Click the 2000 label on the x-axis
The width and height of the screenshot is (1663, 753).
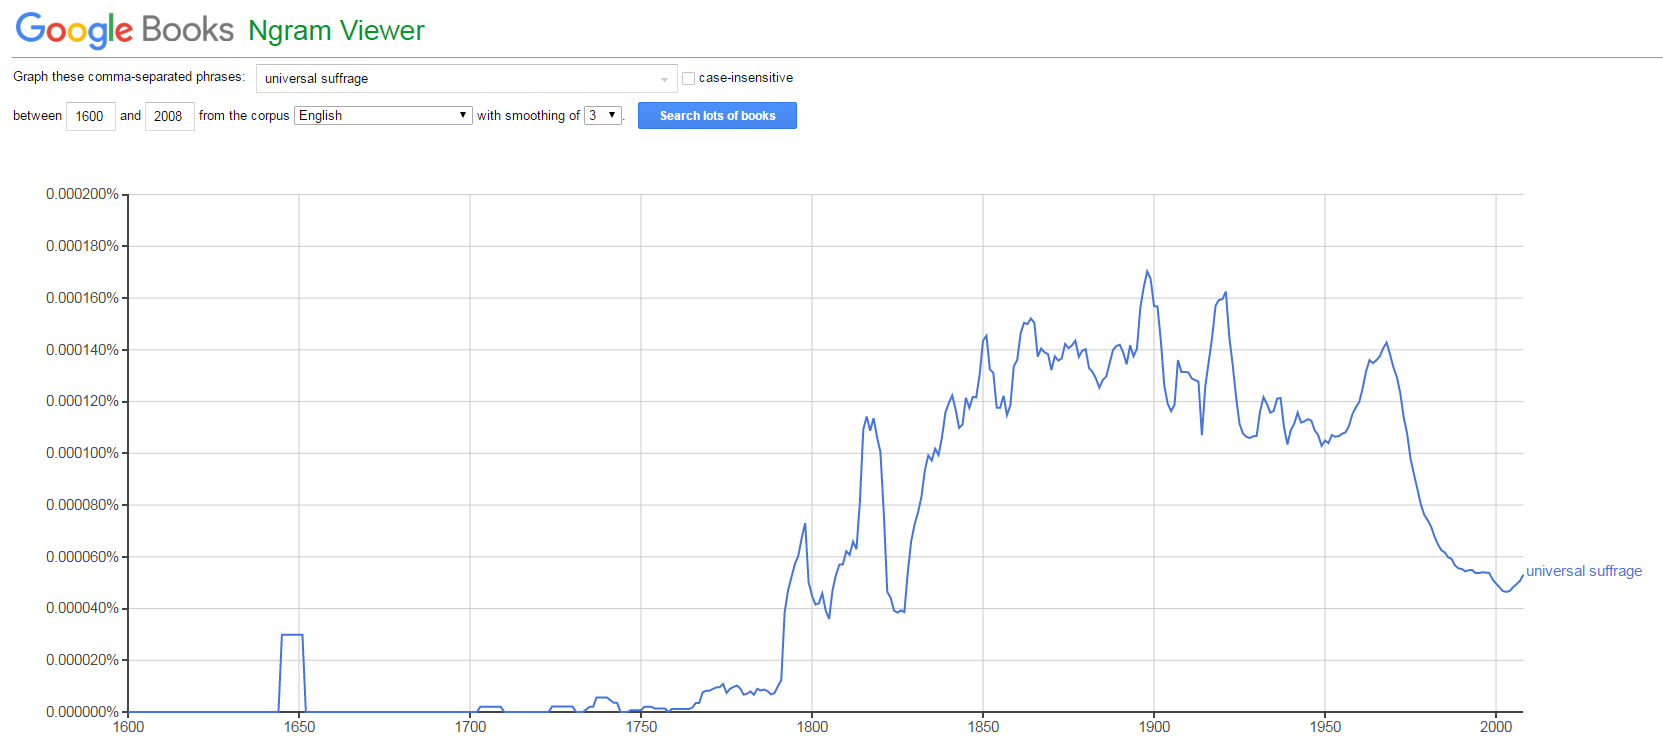[x=1496, y=727]
